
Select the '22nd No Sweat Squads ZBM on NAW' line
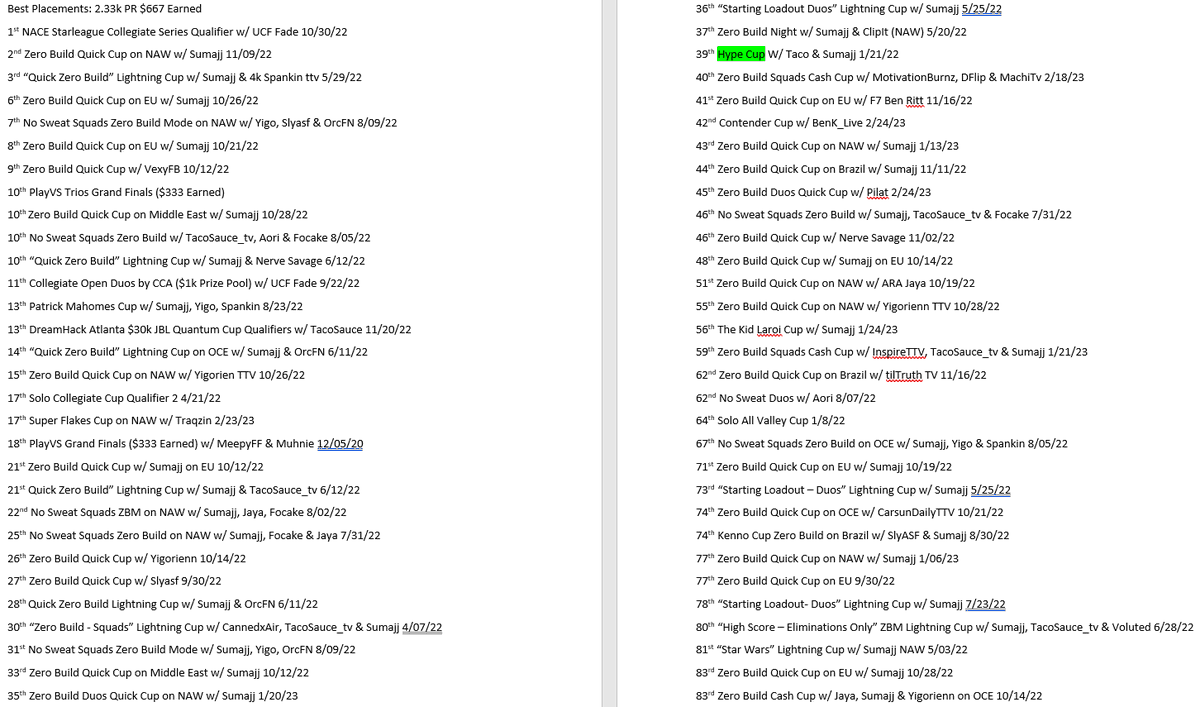pyautogui.click(x=177, y=513)
